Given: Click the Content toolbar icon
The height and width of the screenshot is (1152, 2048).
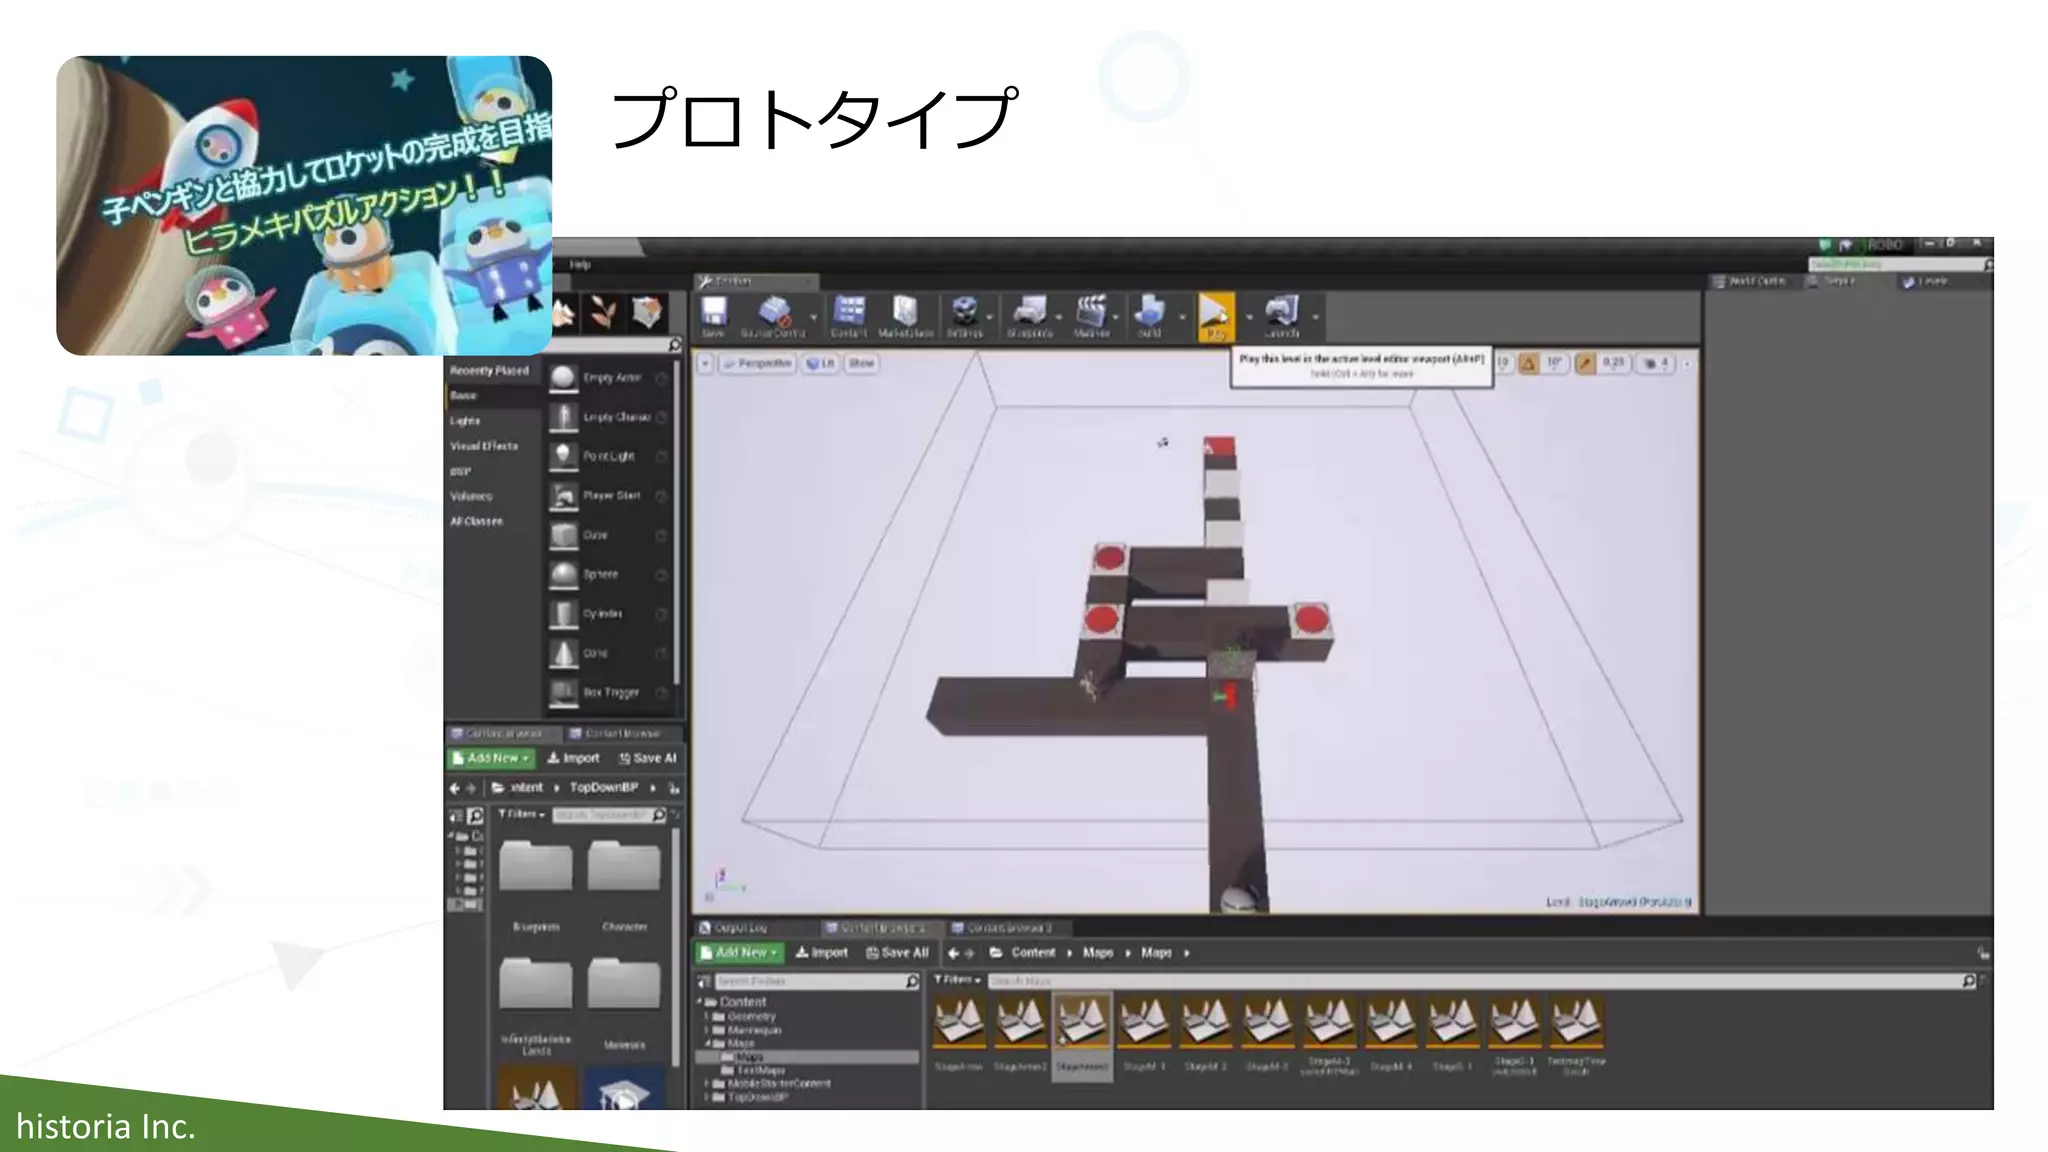Looking at the screenshot, I should (848, 314).
